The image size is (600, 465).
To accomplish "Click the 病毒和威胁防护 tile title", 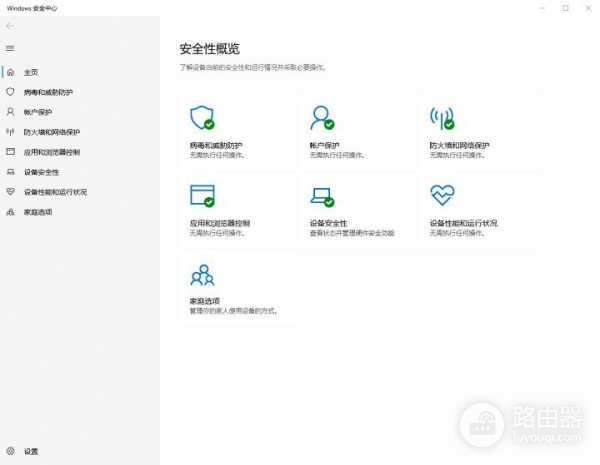I will (x=216, y=145).
